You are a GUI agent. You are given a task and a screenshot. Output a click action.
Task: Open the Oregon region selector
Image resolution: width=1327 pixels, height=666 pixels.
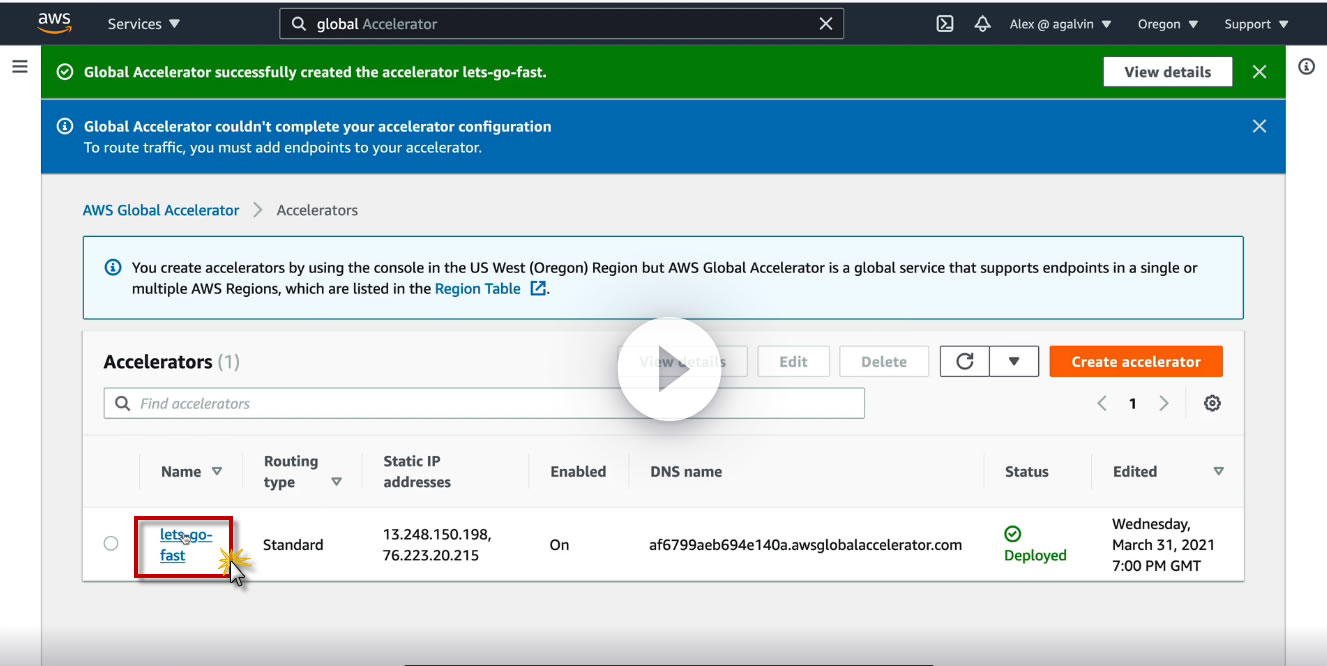point(1168,24)
